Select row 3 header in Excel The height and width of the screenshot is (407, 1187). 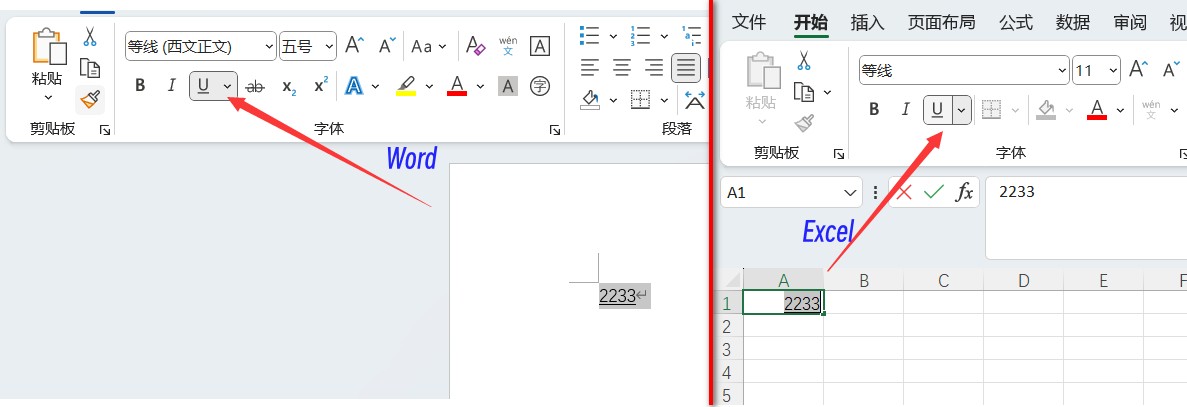(x=727, y=350)
